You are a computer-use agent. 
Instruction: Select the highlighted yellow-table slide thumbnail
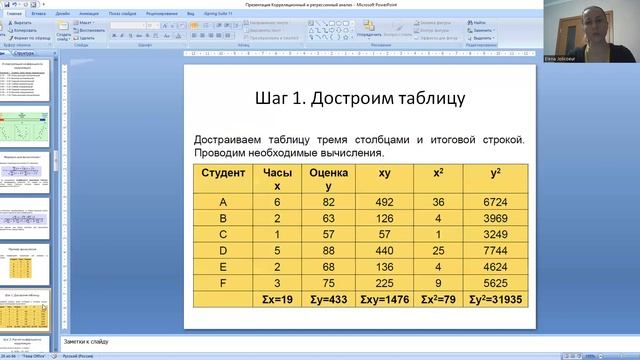(x=24, y=311)
